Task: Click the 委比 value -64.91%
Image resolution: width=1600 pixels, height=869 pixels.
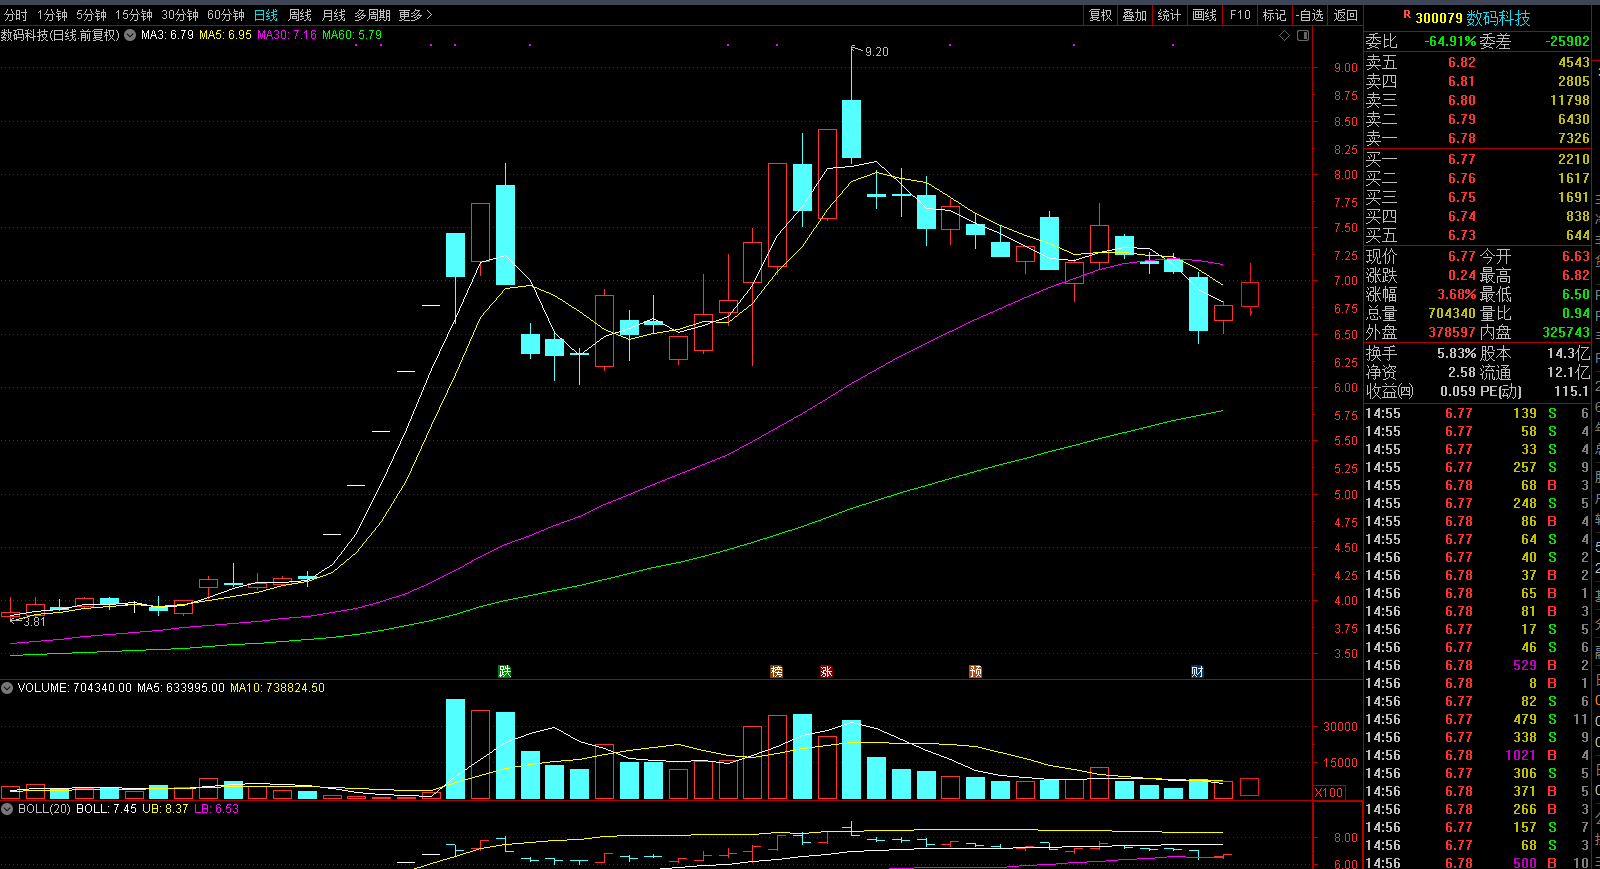Action: [1450, 41]
